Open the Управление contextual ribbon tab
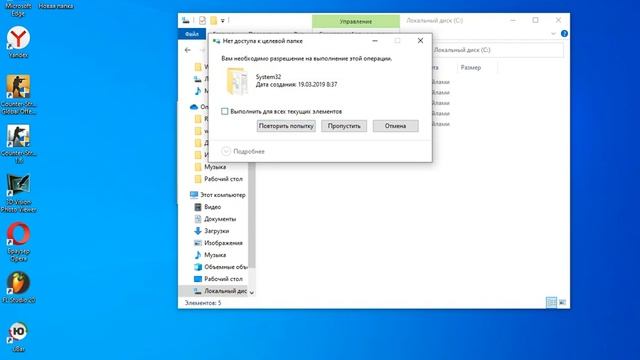Image resolution: width=640 pixels, height=360 pixels. (x=356, y=21)
